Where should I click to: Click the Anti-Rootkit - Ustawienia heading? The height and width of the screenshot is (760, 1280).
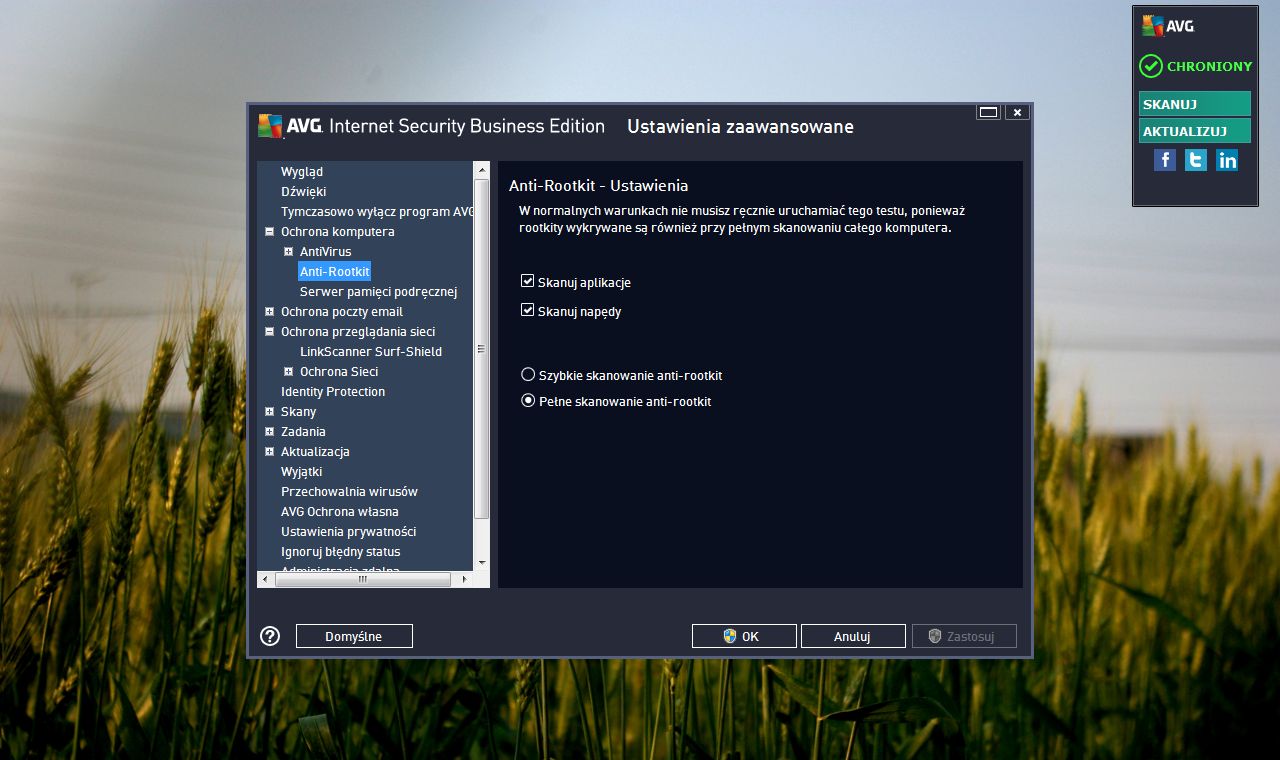(x=598, y=185)
